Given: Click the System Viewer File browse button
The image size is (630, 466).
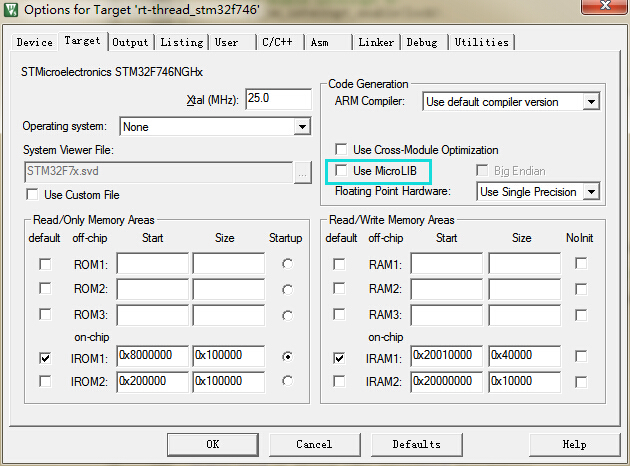Looking at the screenshot, I should [x=303, y=171].
